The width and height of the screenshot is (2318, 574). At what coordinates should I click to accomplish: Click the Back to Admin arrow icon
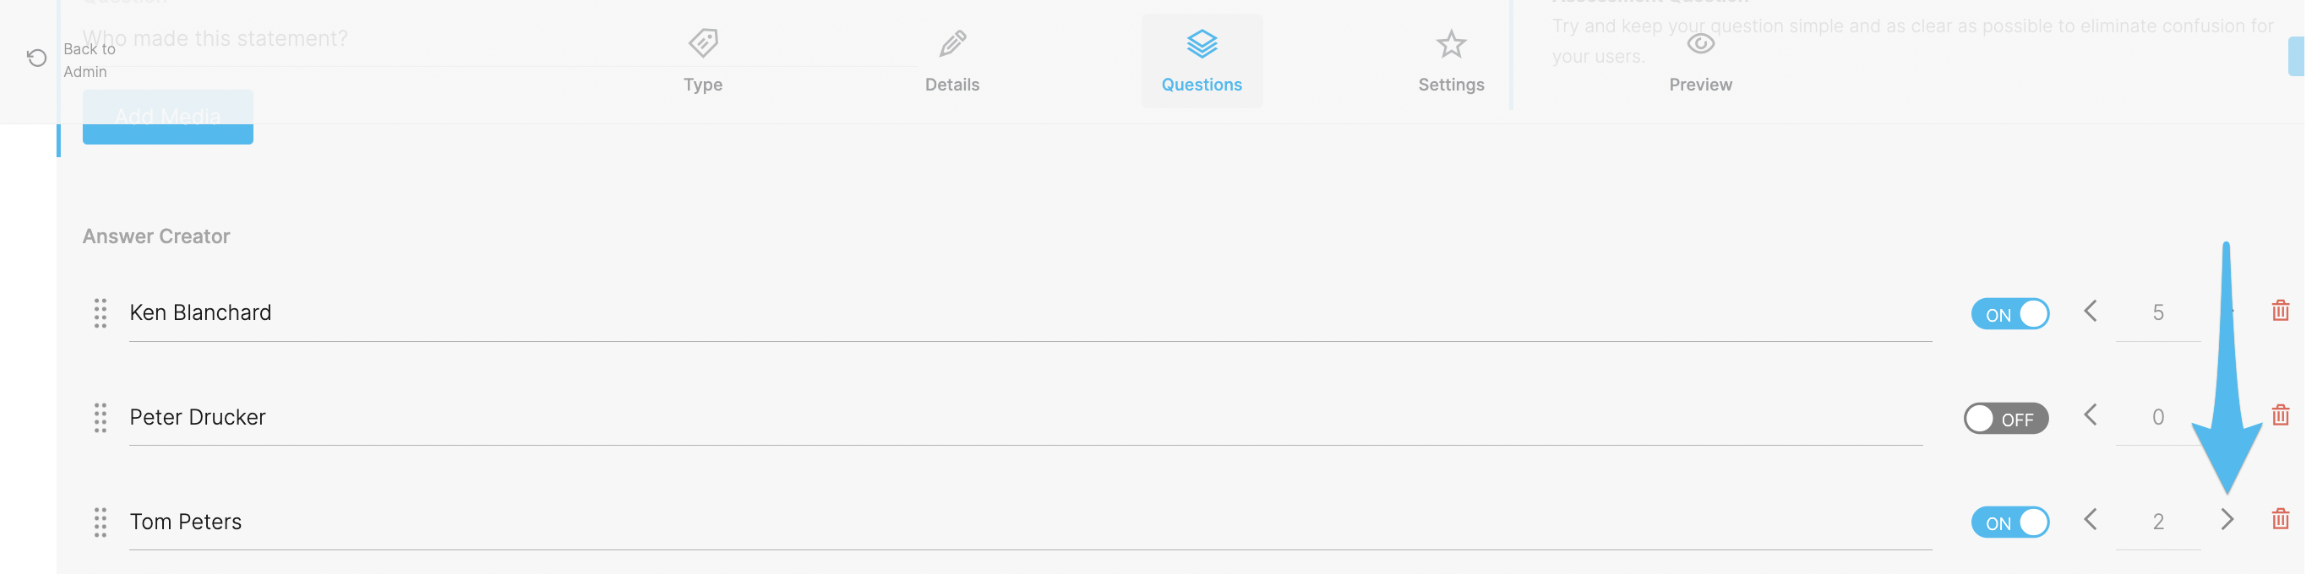click(x=37, y=58)
